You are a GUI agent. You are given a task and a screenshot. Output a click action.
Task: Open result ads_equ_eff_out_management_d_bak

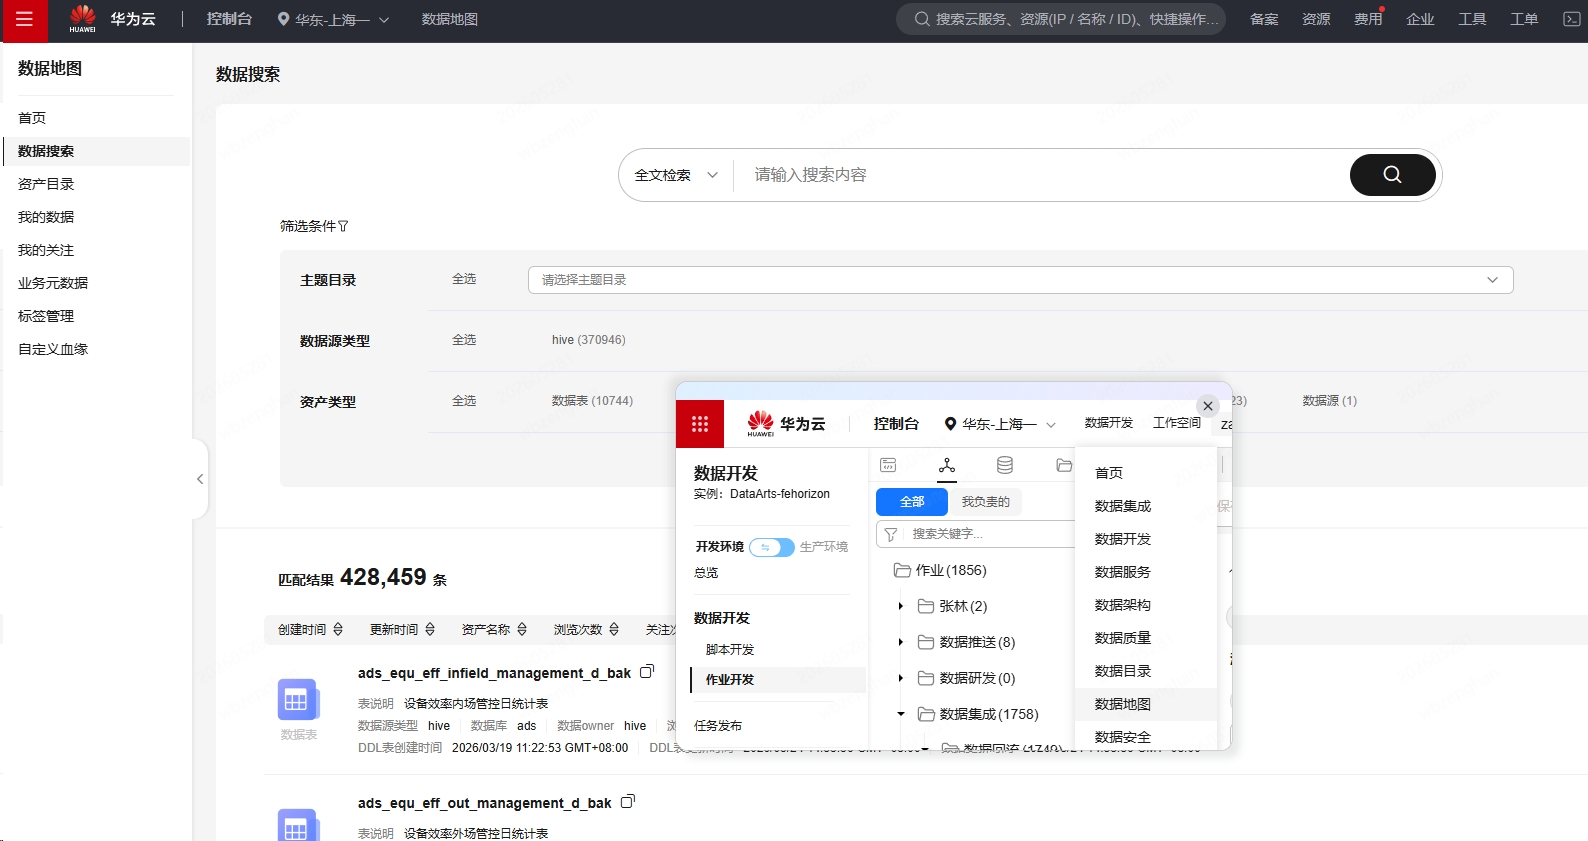484,803
